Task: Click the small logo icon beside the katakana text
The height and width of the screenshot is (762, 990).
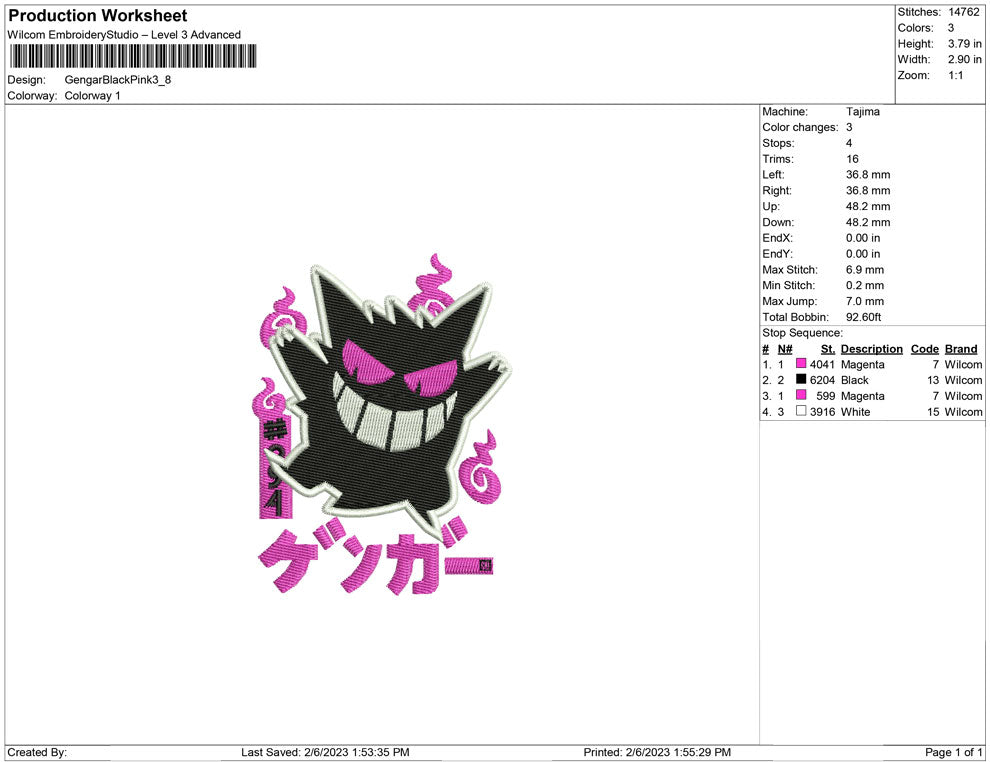Action: click(484, 566)
